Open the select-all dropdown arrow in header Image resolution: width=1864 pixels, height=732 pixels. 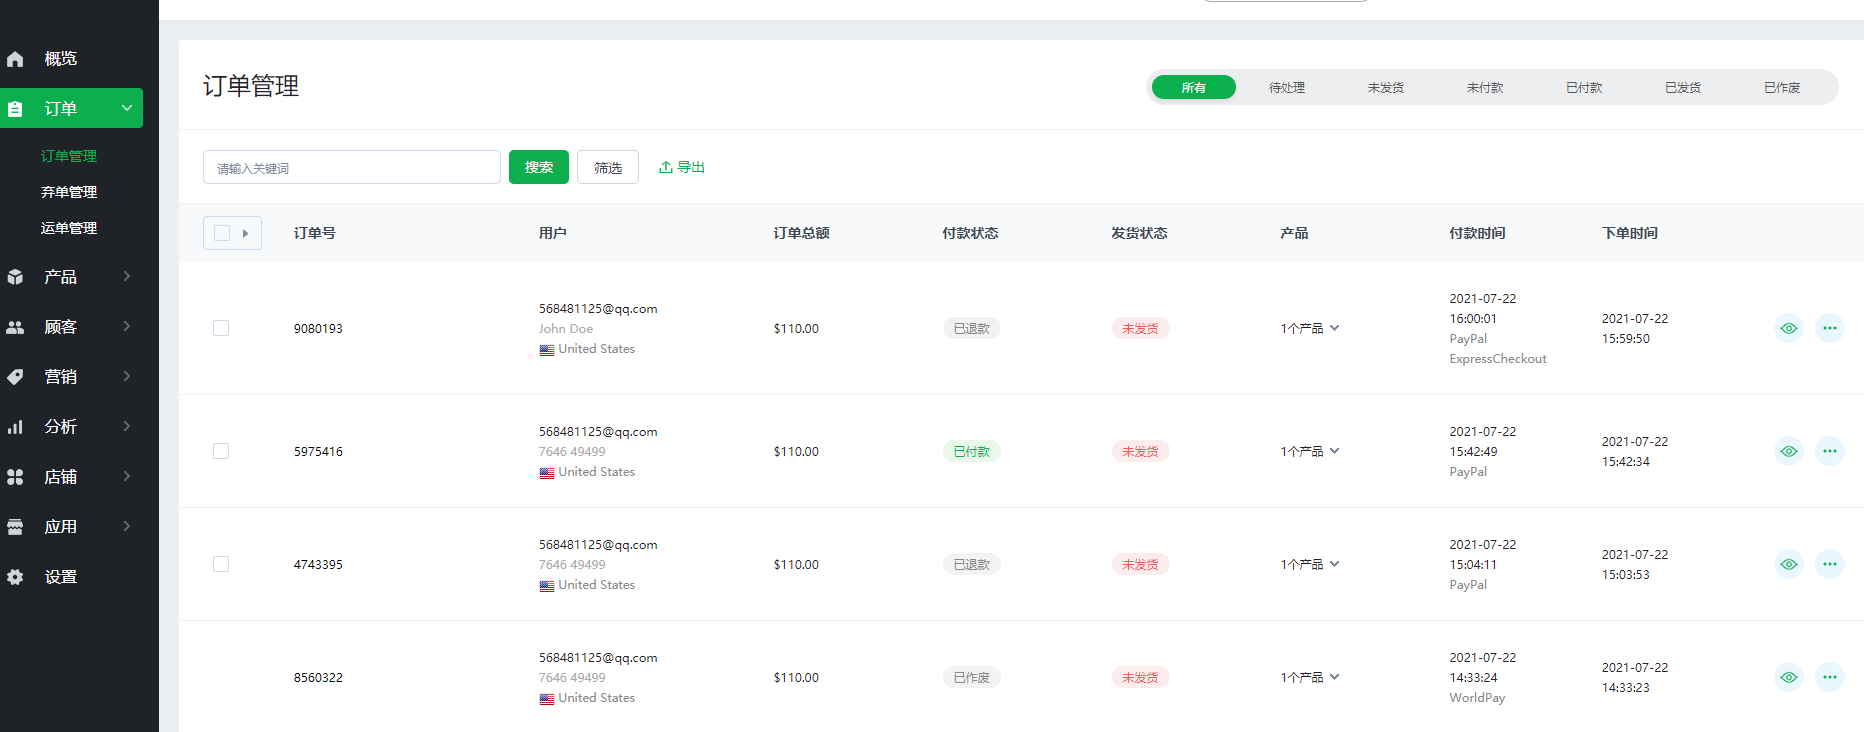(x=245, y=233)
